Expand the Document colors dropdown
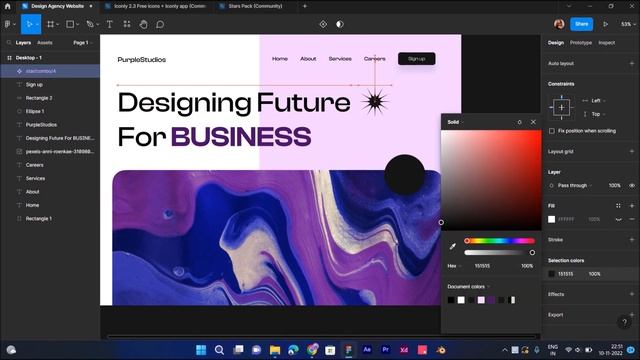Screen dimensions: 640x360 pos(468,287)
